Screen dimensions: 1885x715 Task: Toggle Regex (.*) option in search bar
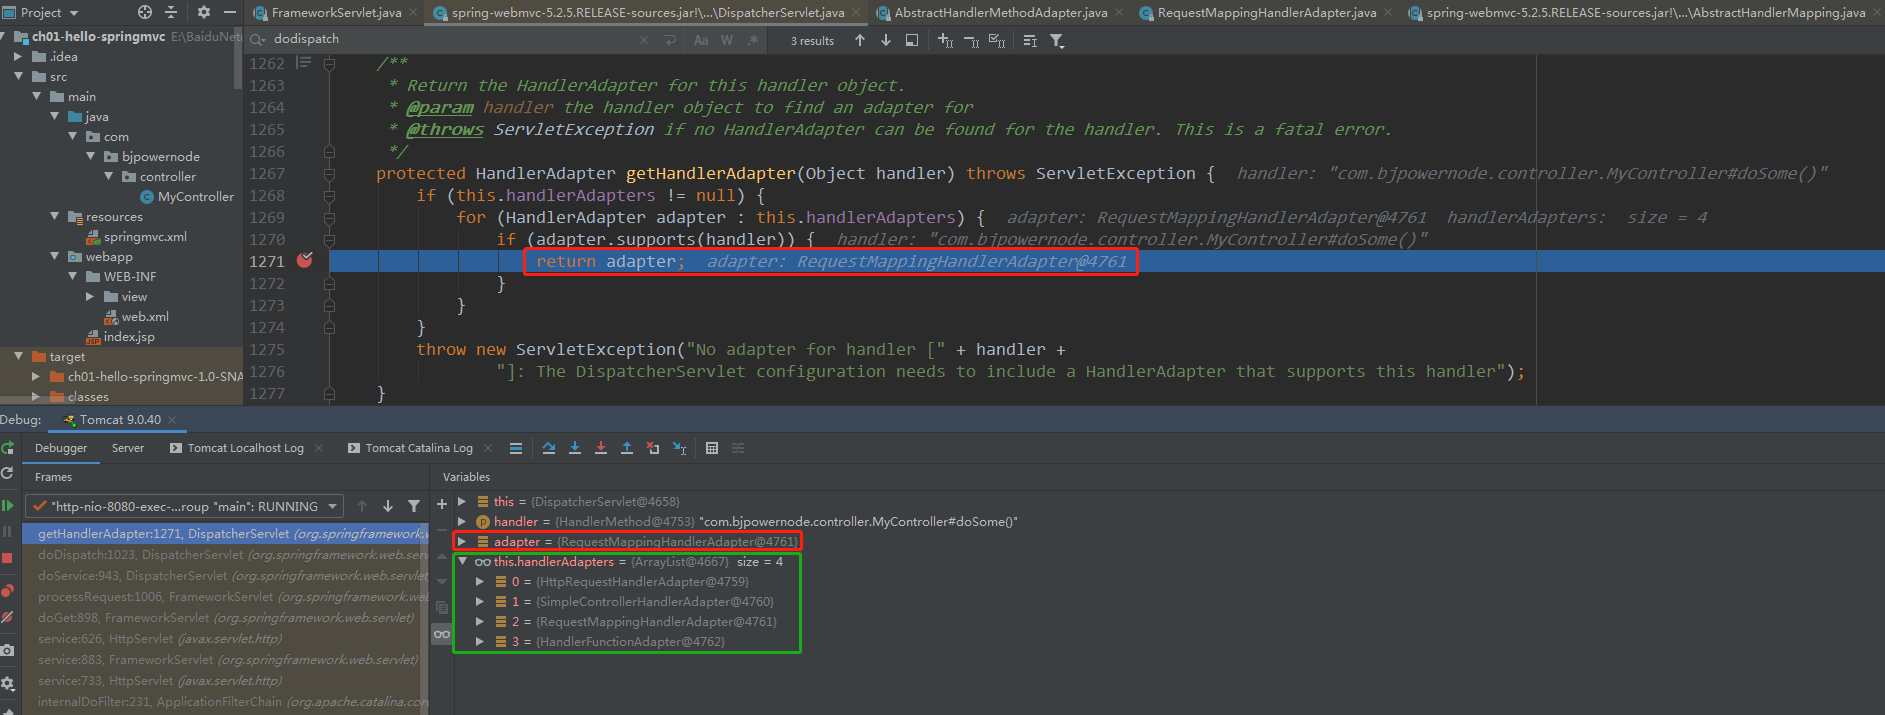click(752, 40)
